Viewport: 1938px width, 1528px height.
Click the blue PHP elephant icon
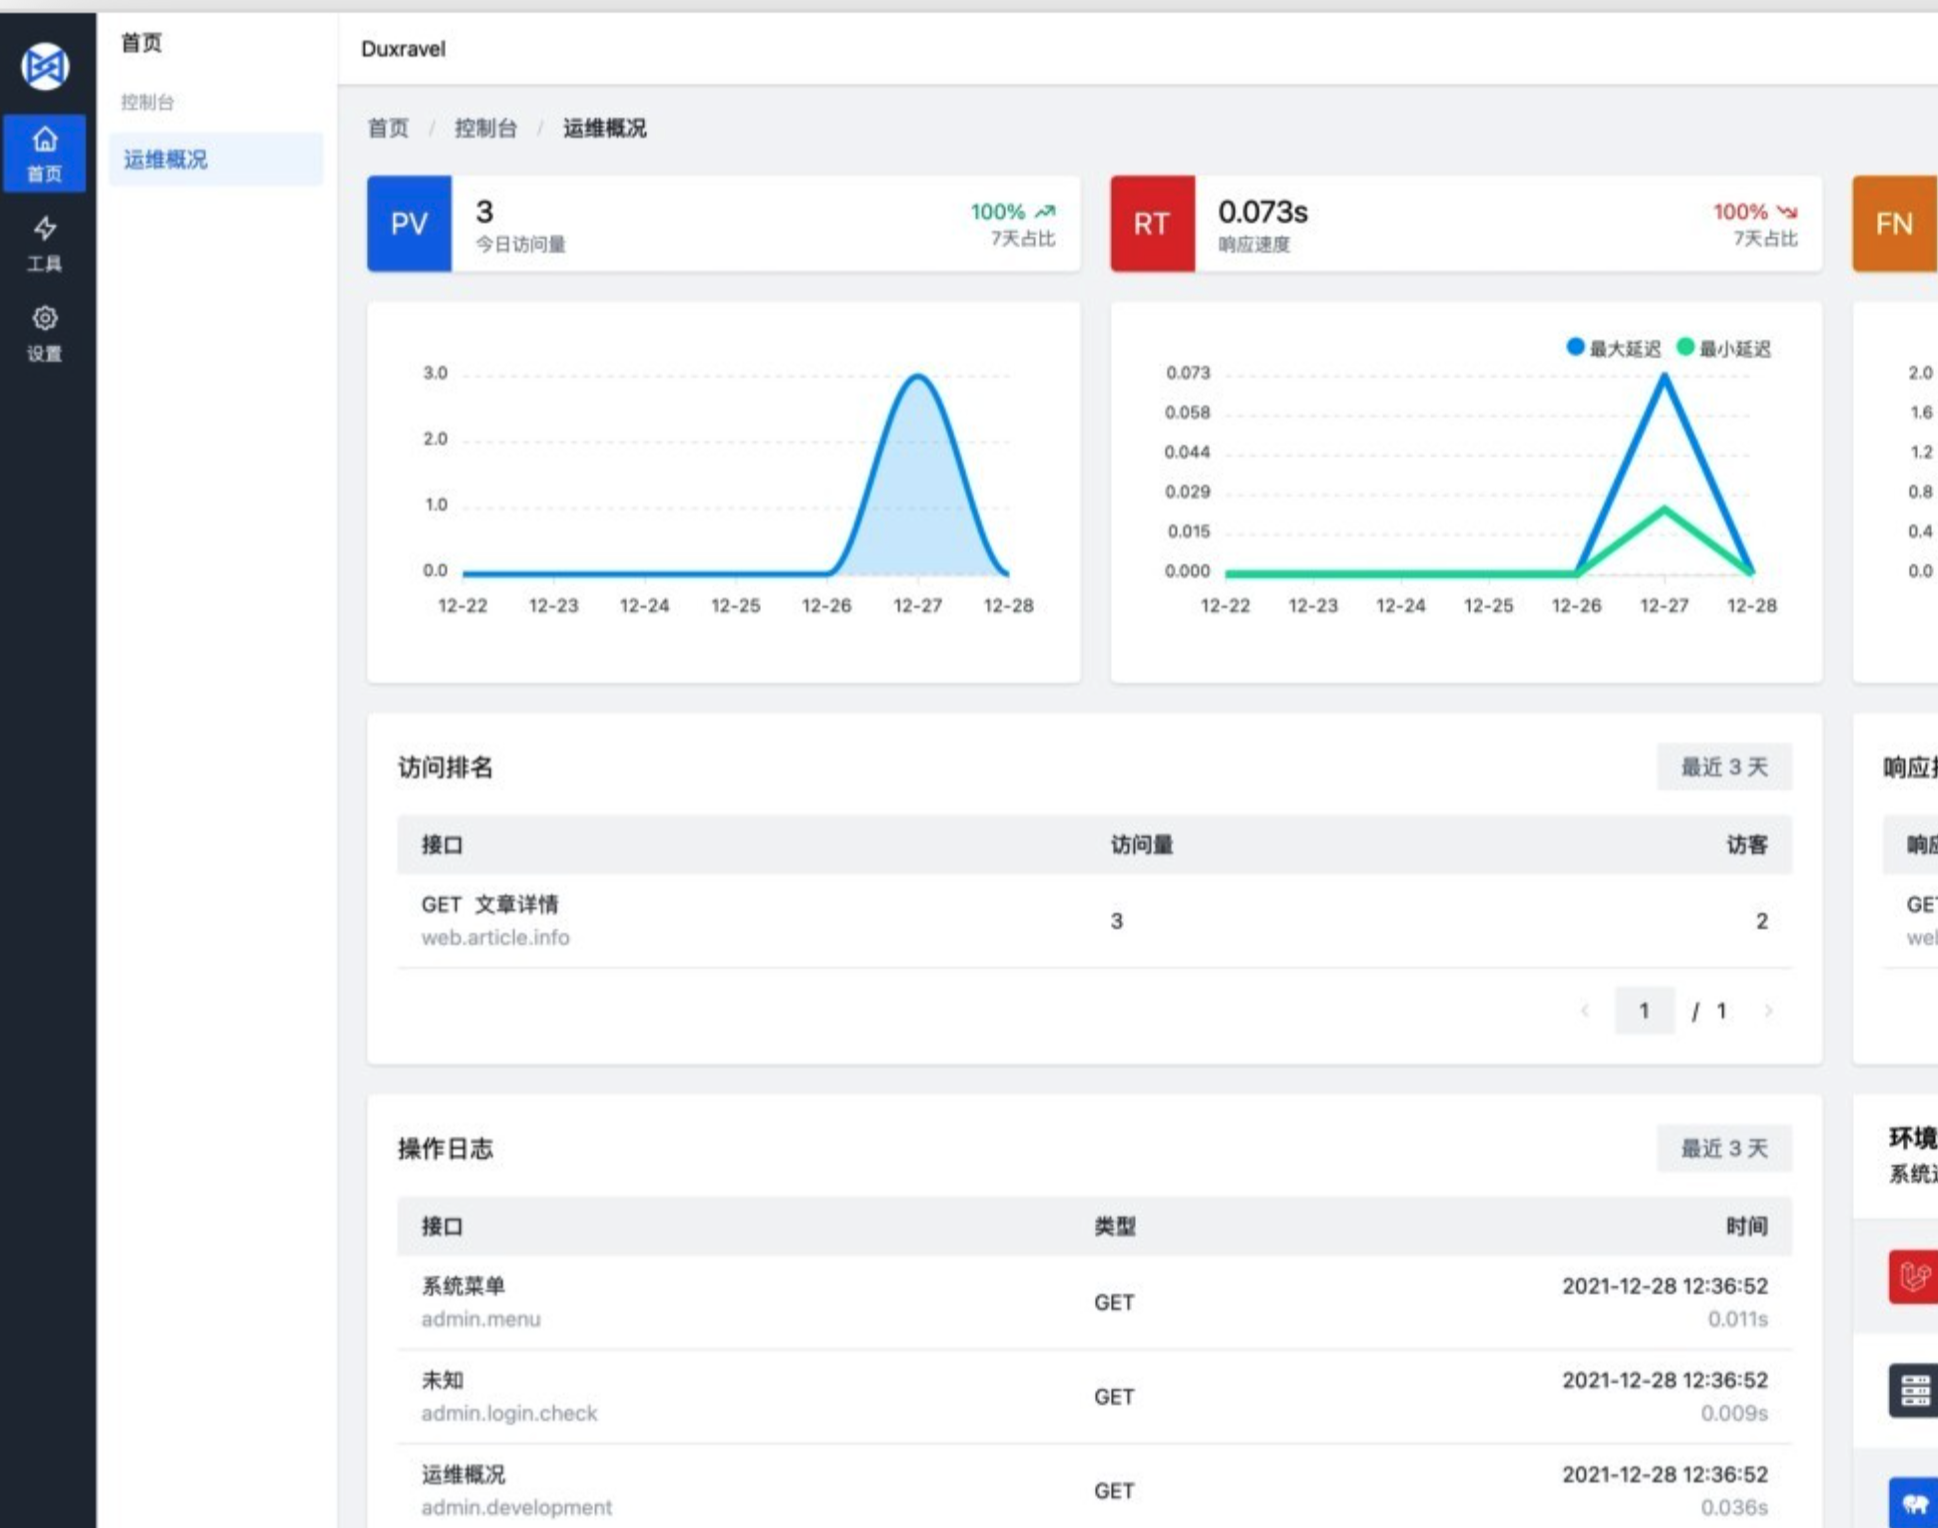click(x=1913, y=1502)
